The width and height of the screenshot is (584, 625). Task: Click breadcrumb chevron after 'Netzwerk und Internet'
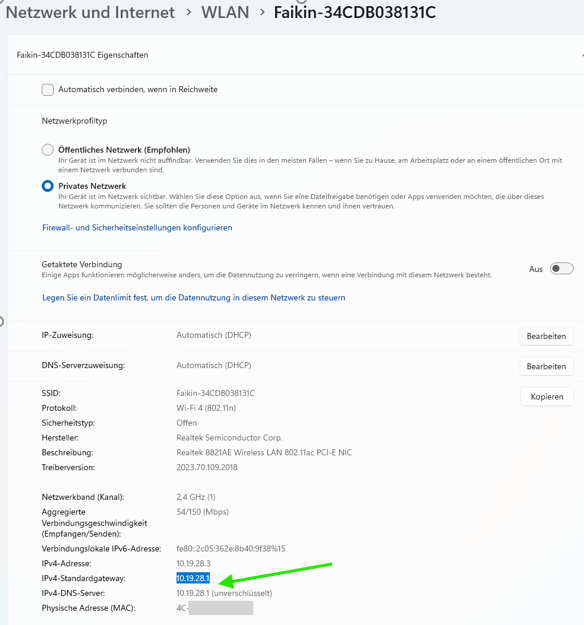pos(189,12)
